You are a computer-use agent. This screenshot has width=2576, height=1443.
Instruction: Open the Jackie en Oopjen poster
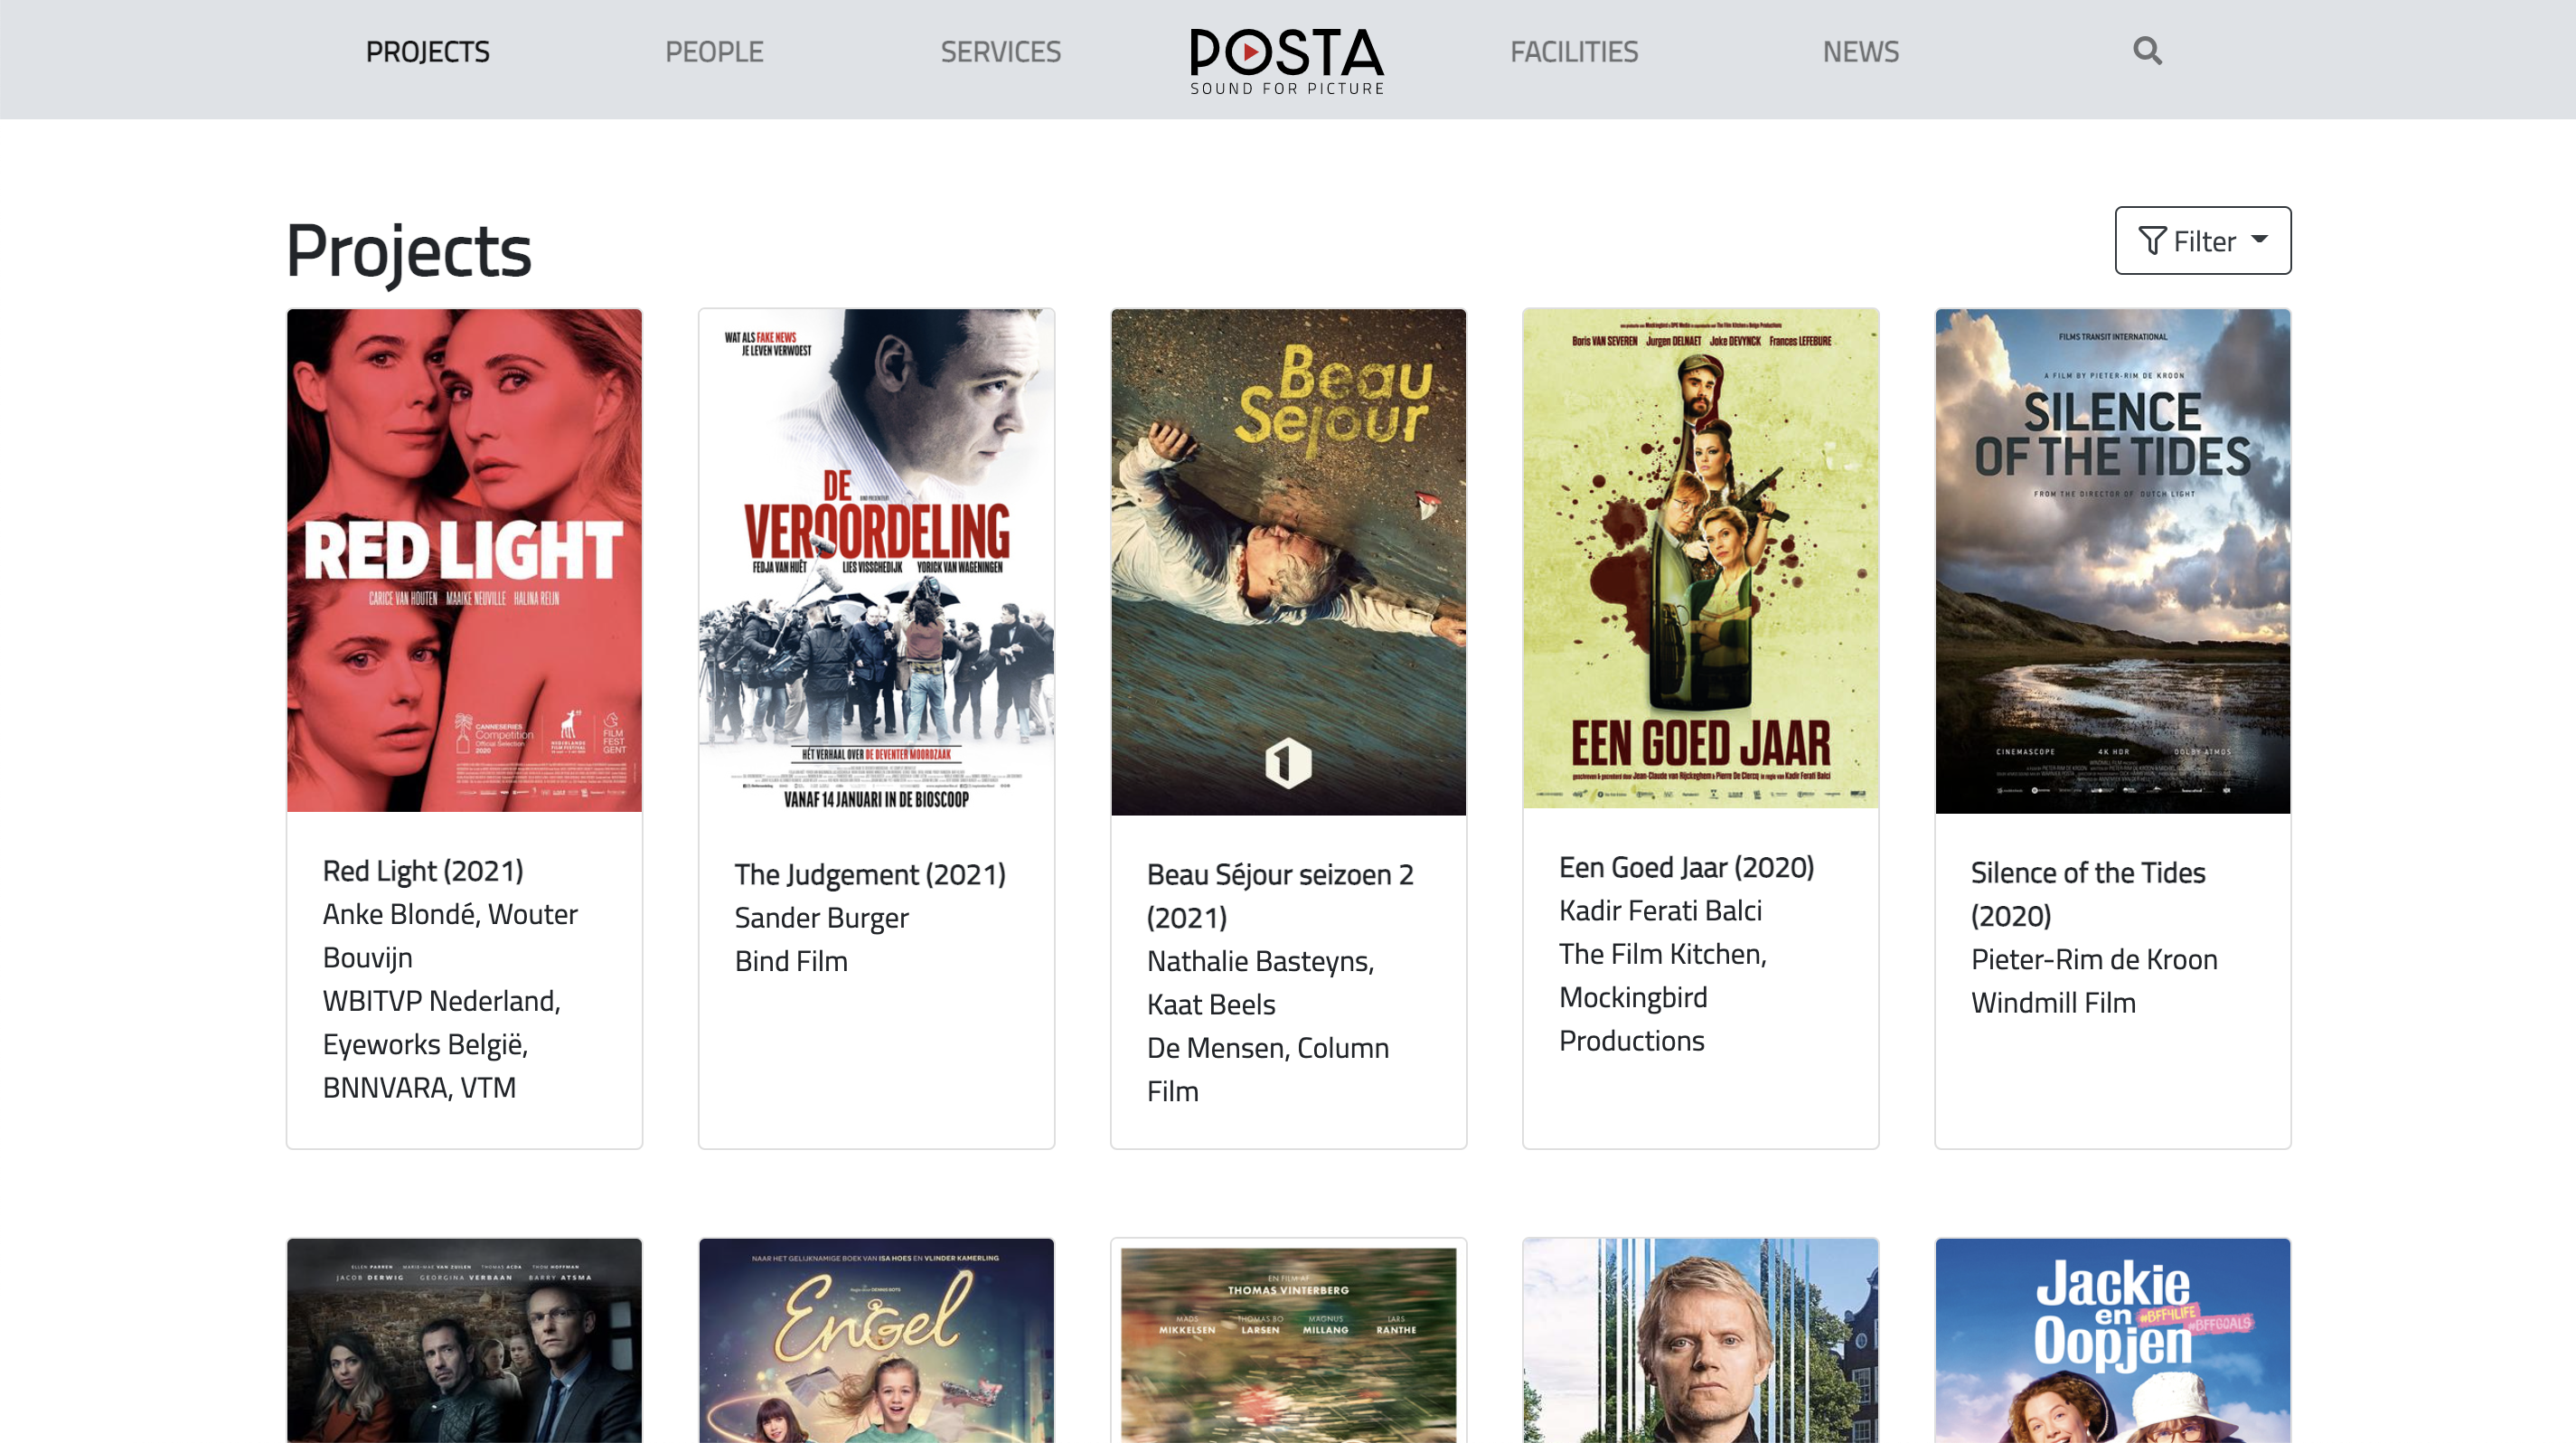tap(2112, 1340)
